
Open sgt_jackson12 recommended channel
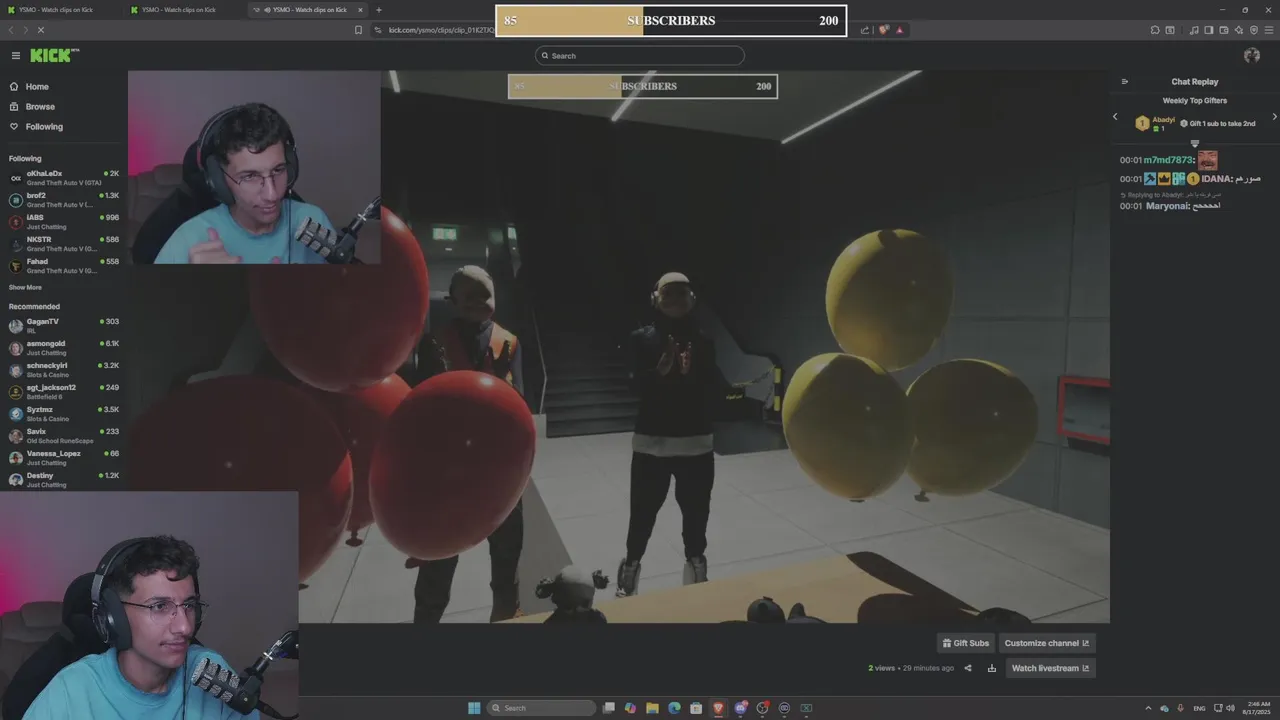(x=64, y=392)
